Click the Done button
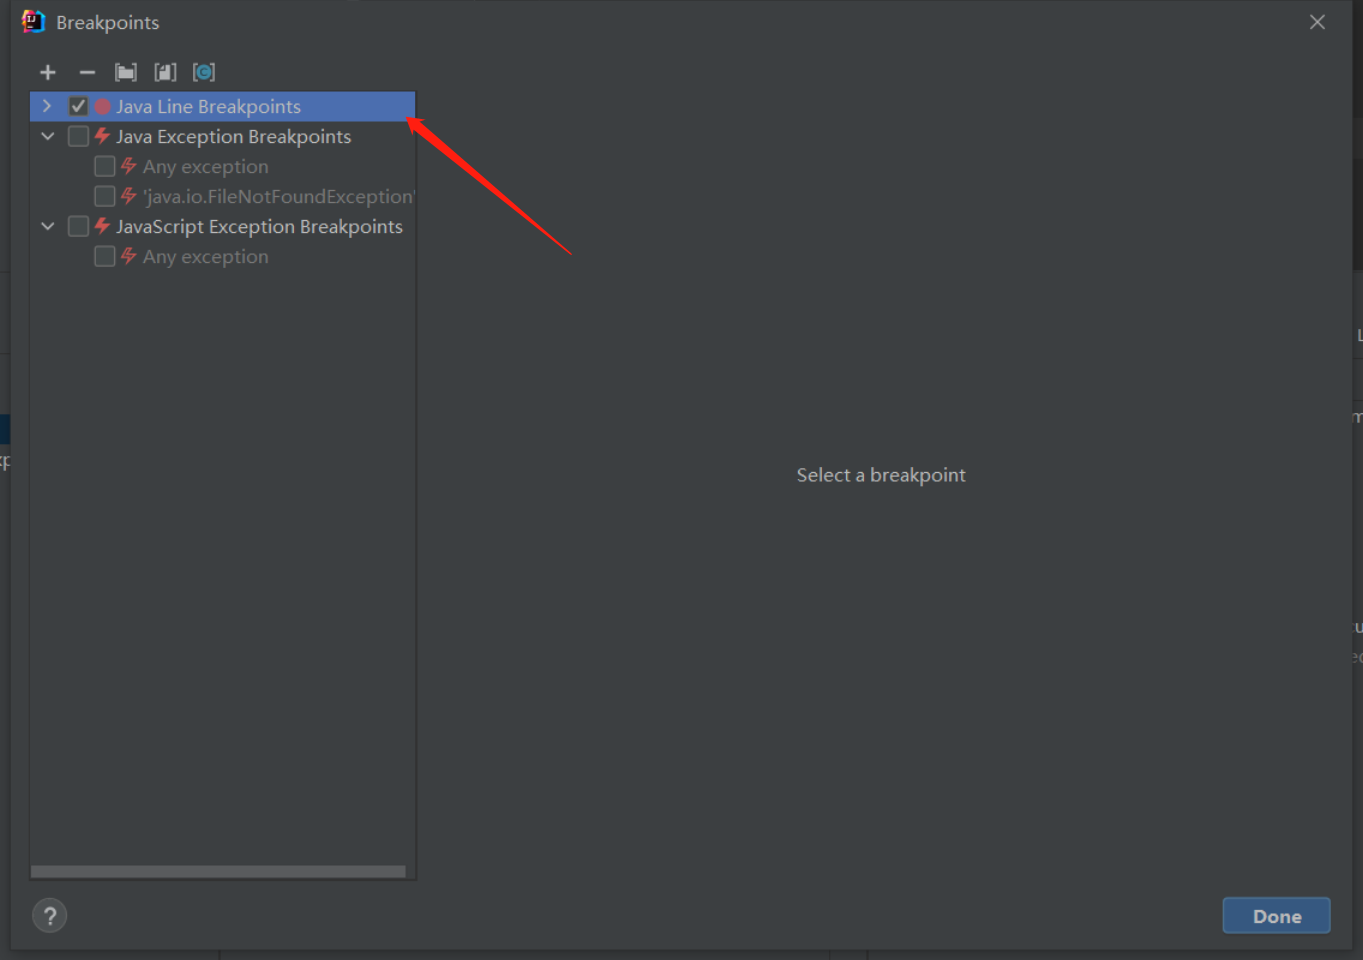Image resolution: width=1363 pixels, height=960 pixels. pyautogui.click(x=1277, y=916)
